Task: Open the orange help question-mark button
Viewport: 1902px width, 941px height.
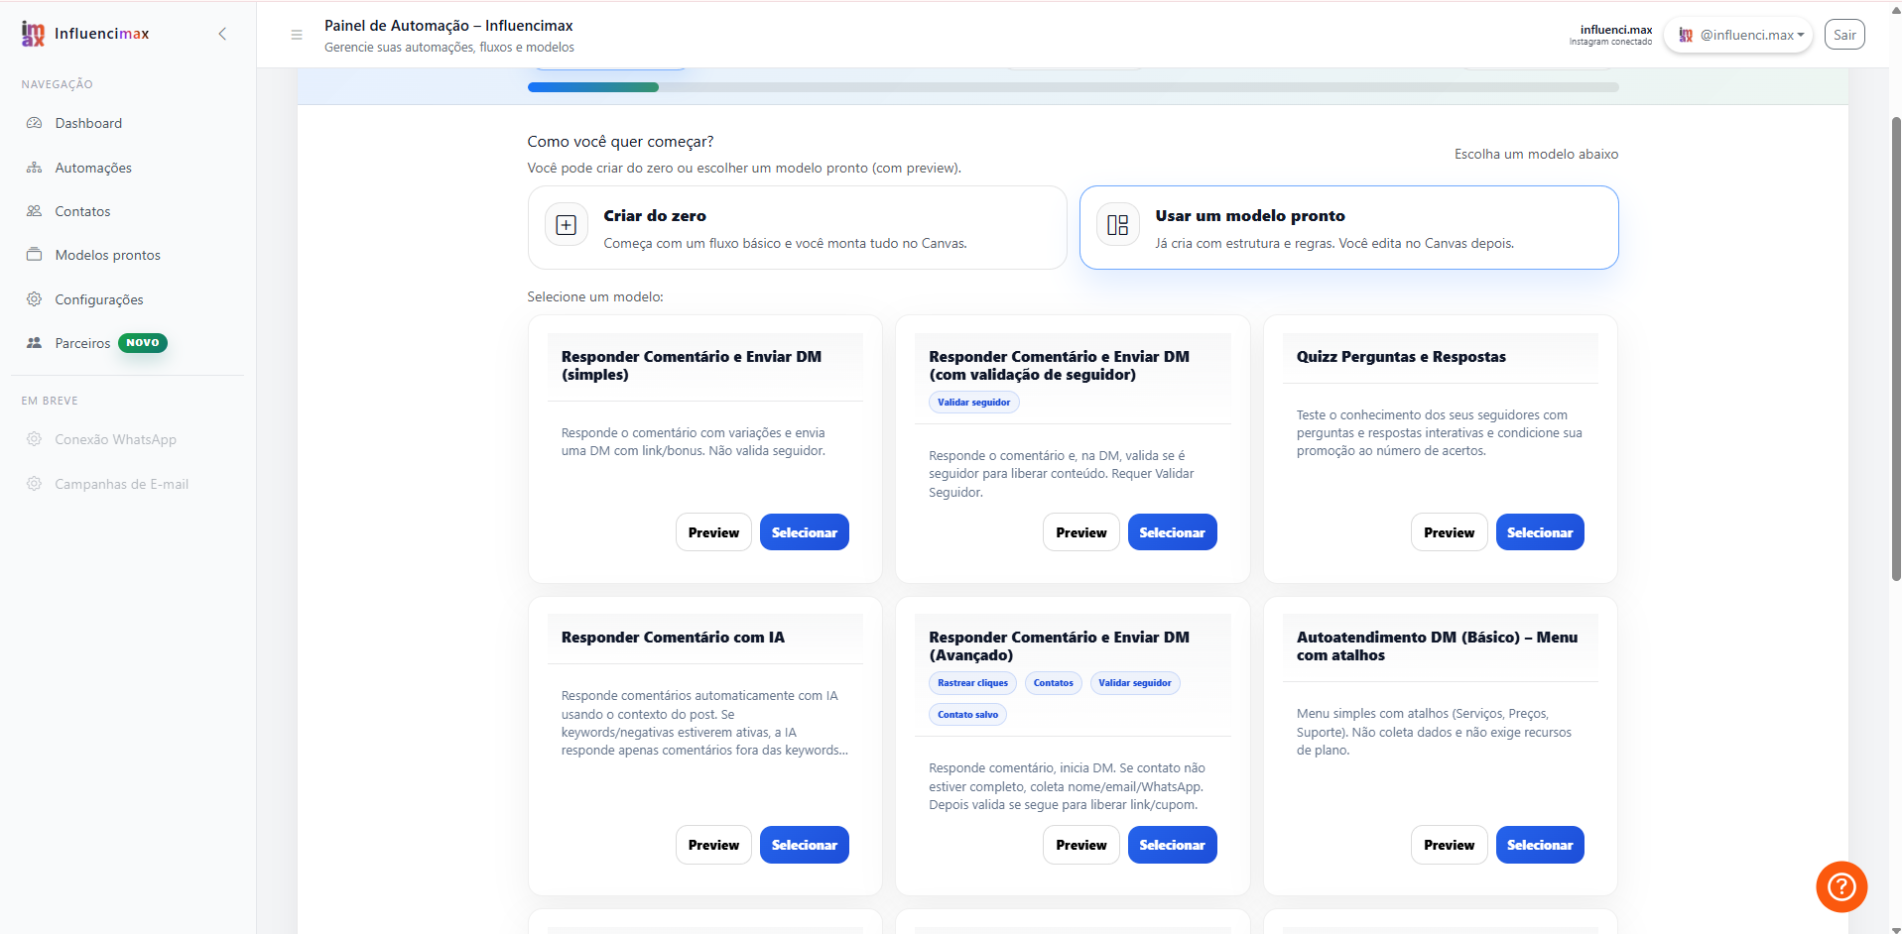Action: click(x=1841, y=887)
